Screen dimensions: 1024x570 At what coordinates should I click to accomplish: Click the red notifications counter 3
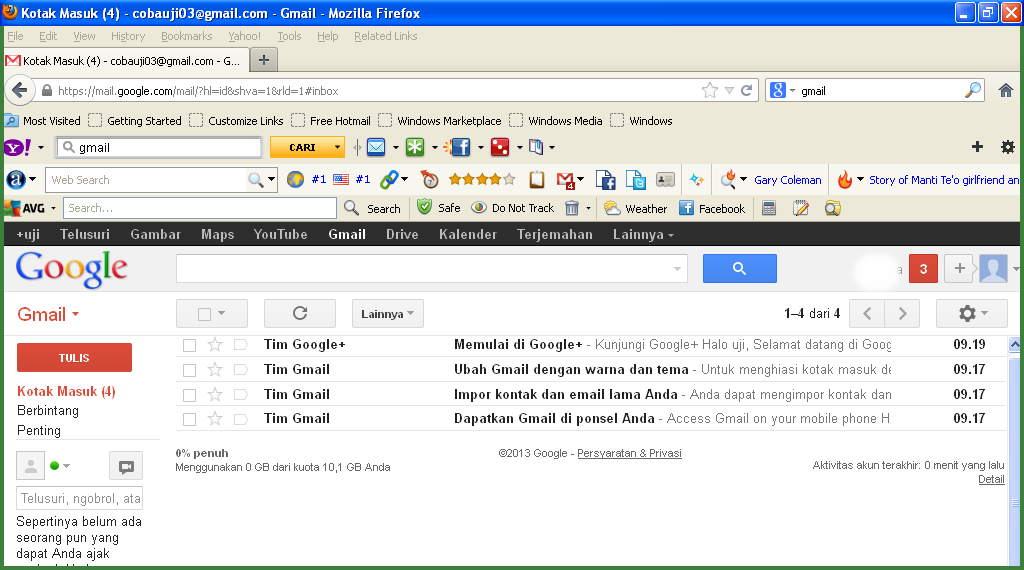point(923,268)
